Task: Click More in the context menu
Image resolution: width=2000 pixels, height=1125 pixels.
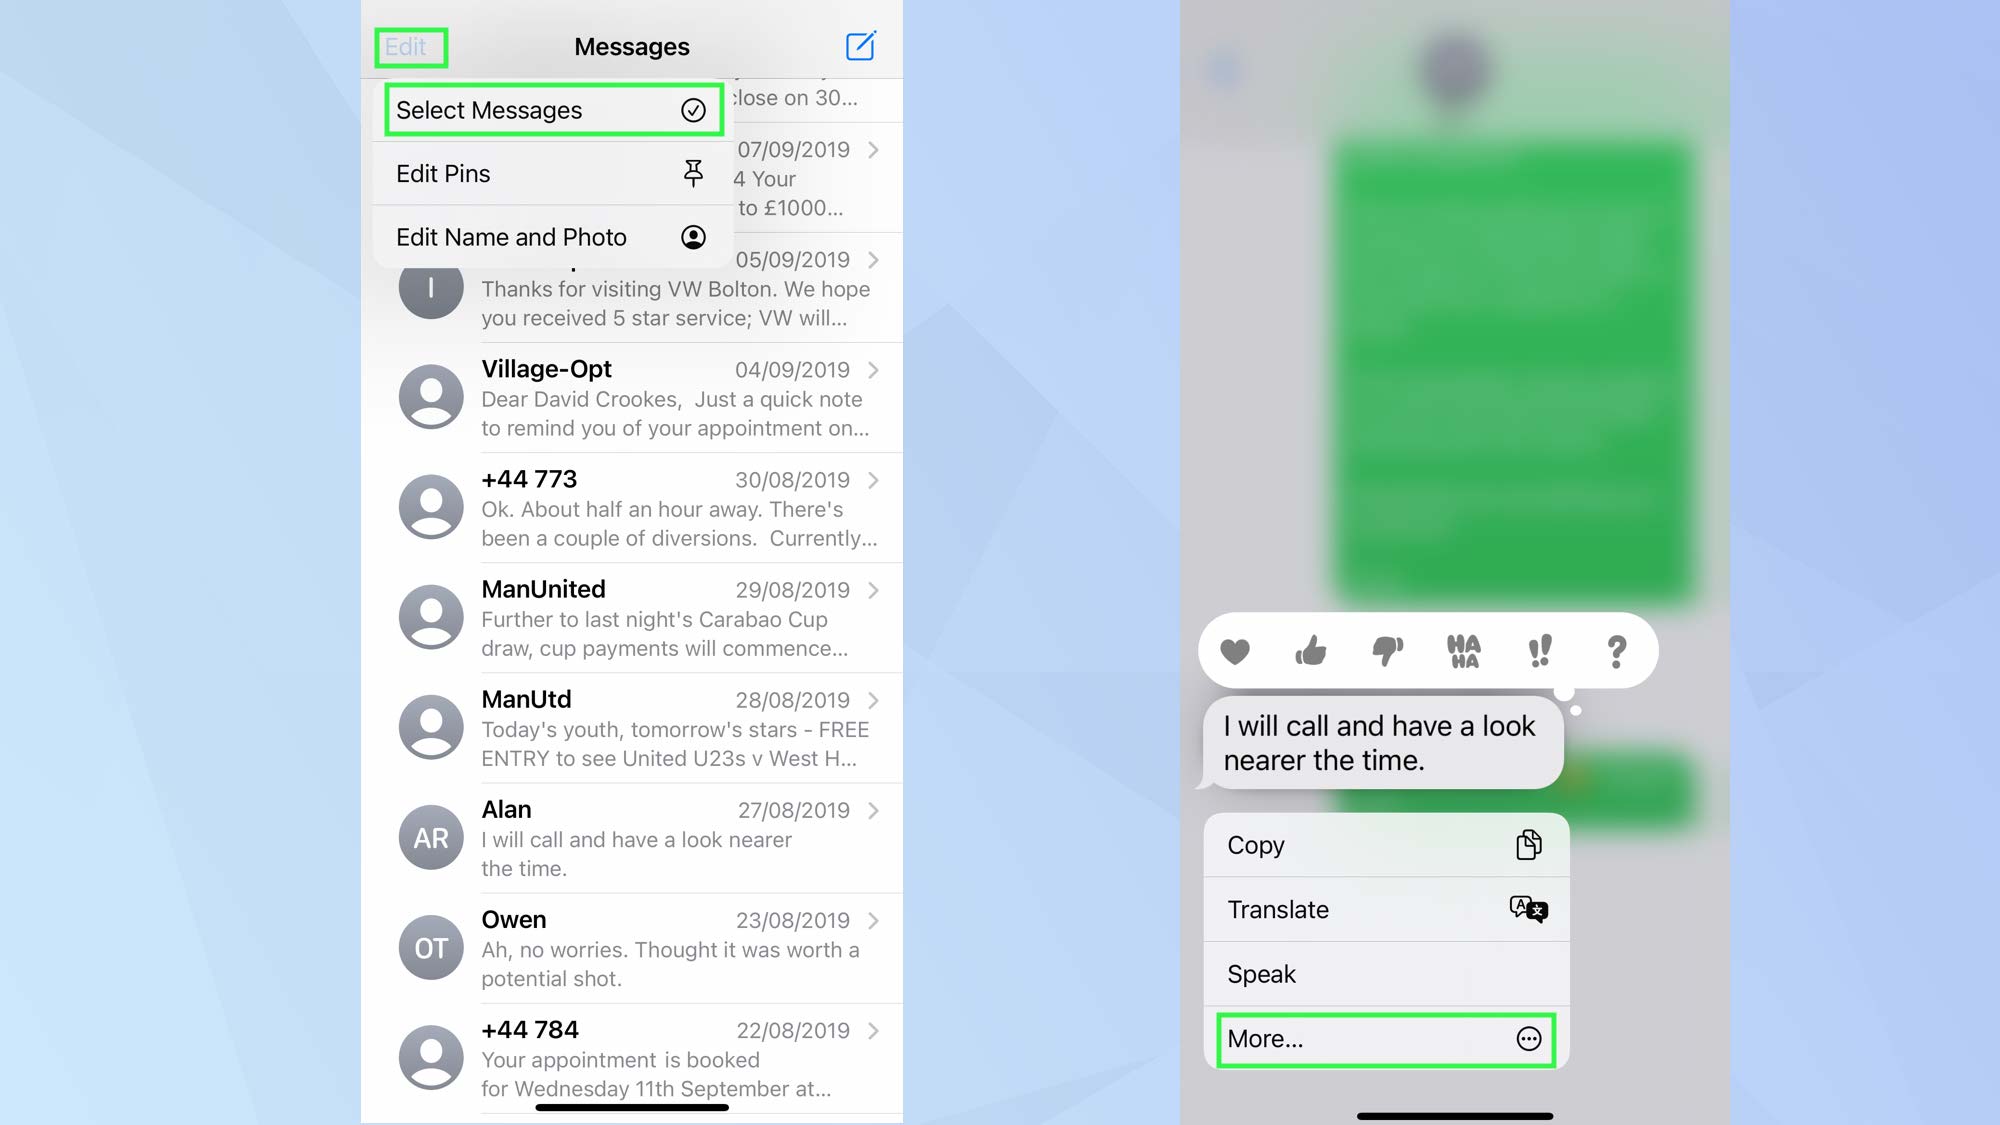Action: [1386, 1038]
